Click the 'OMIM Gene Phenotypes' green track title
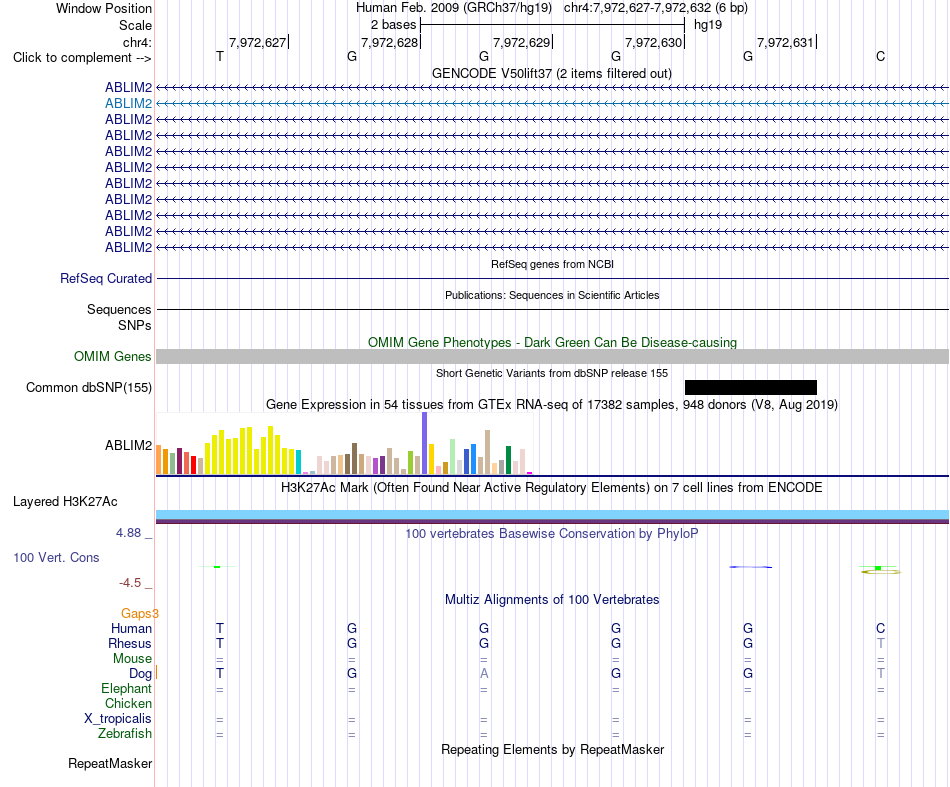 click(x=552, y=342)
